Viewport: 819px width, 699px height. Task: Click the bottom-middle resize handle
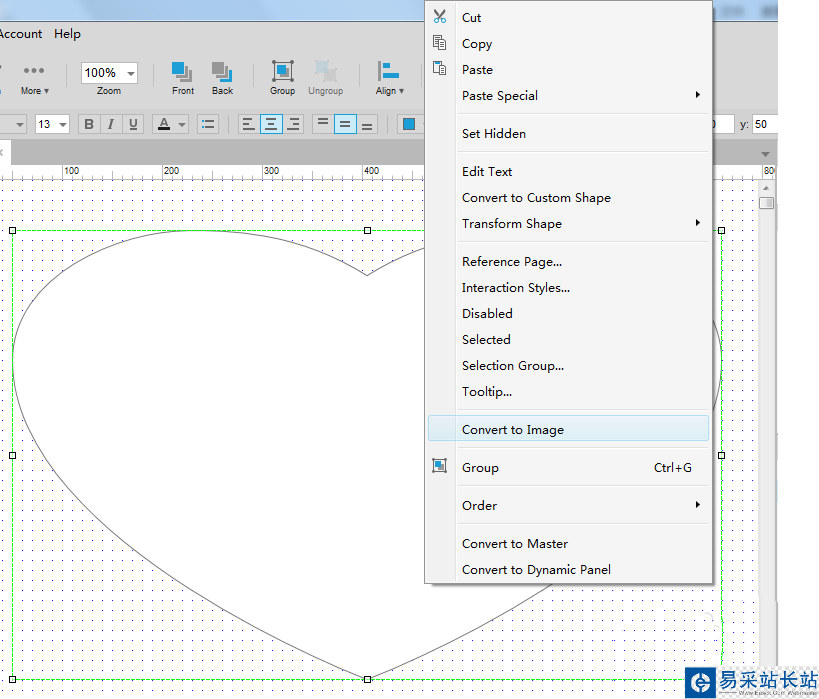point(368,679)
